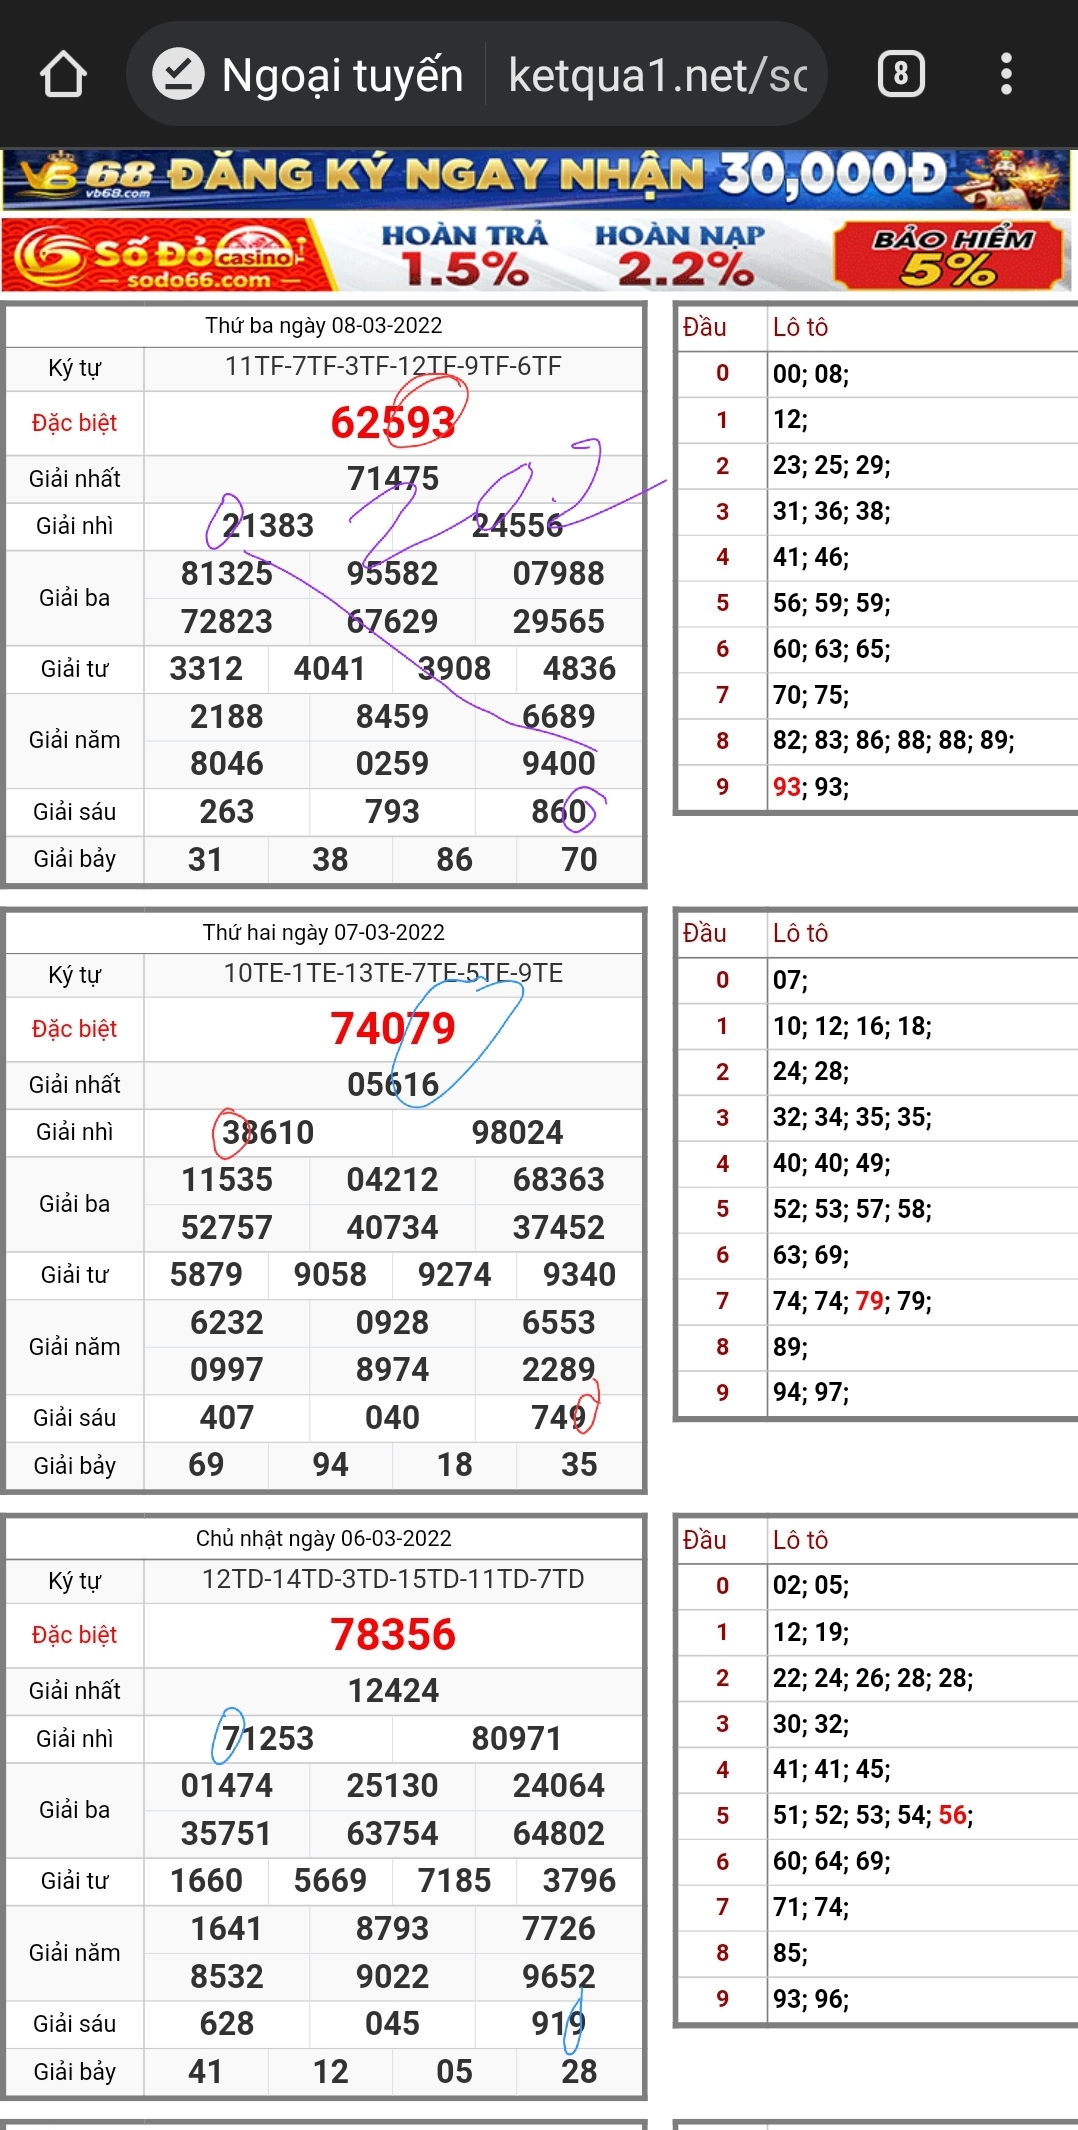This screenshot has height=2130, width=1078.
Task: Open the tab switcher showing 8 tabs
Action: pos(901,74)
